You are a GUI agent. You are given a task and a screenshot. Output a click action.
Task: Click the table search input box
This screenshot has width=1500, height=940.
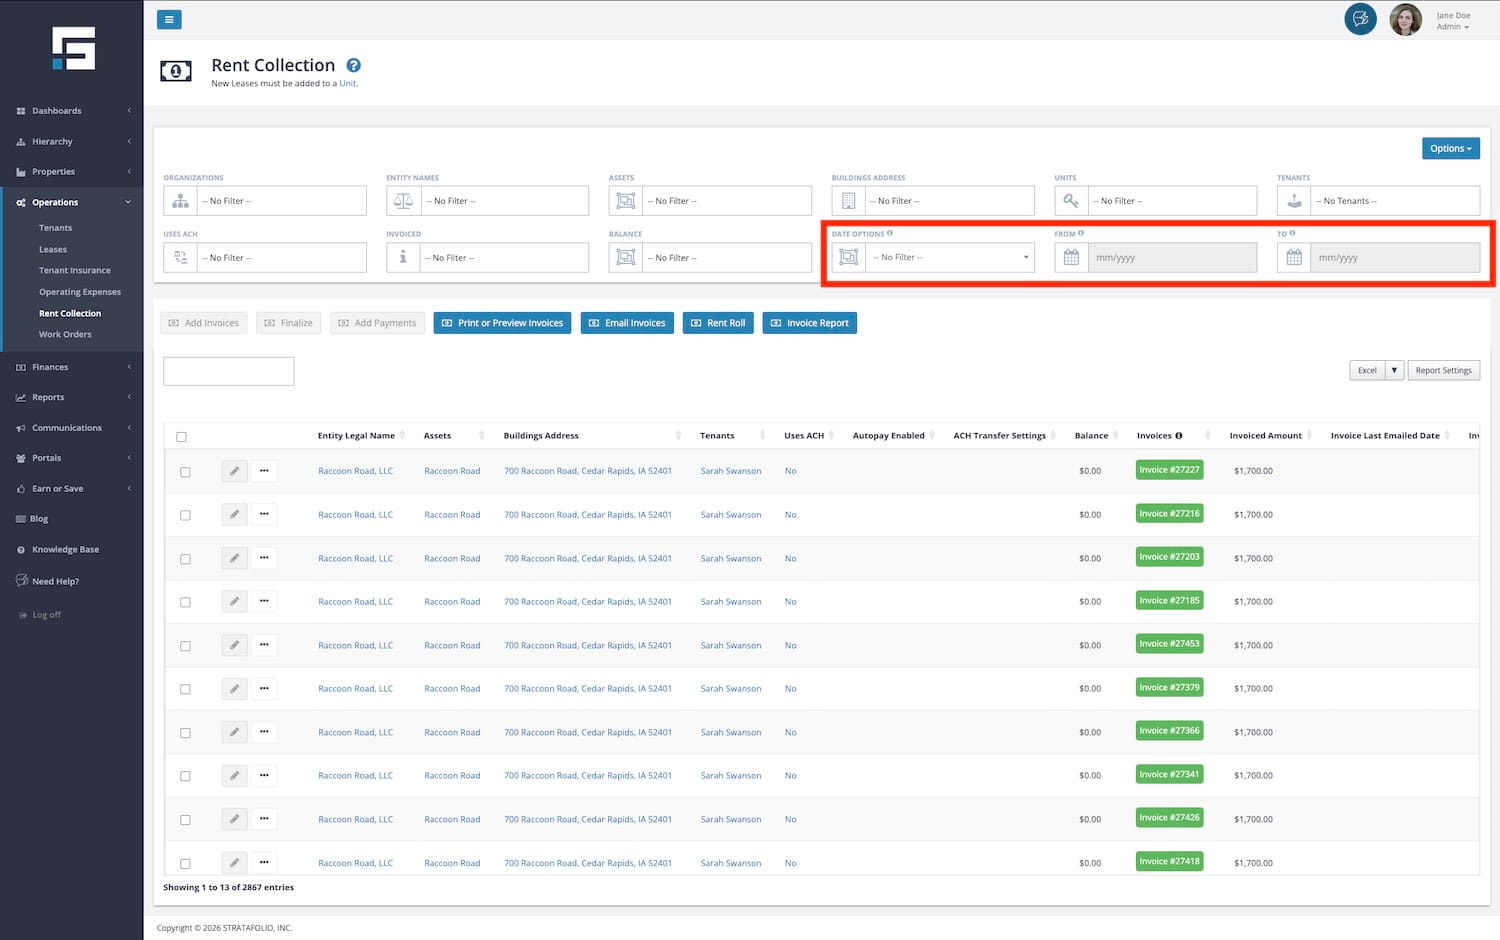(x=229, y=372)
